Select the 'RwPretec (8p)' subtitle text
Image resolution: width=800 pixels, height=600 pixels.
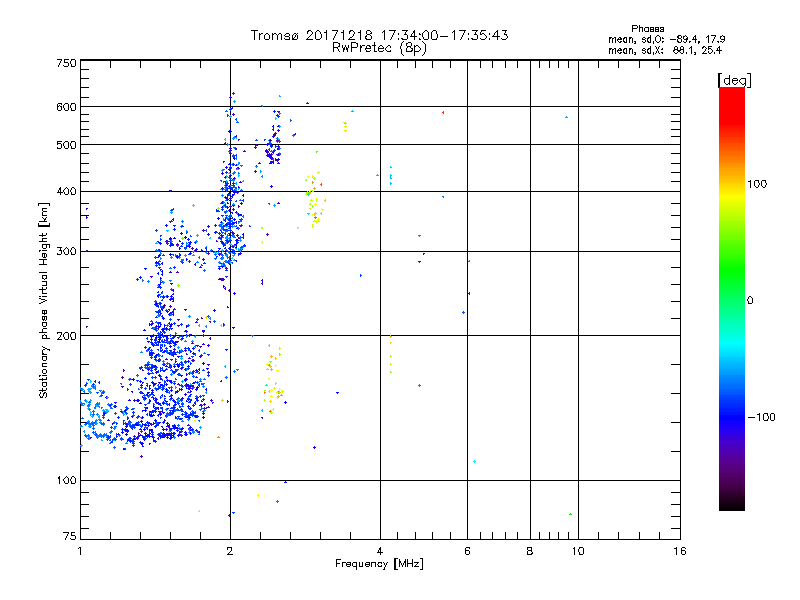379,48
